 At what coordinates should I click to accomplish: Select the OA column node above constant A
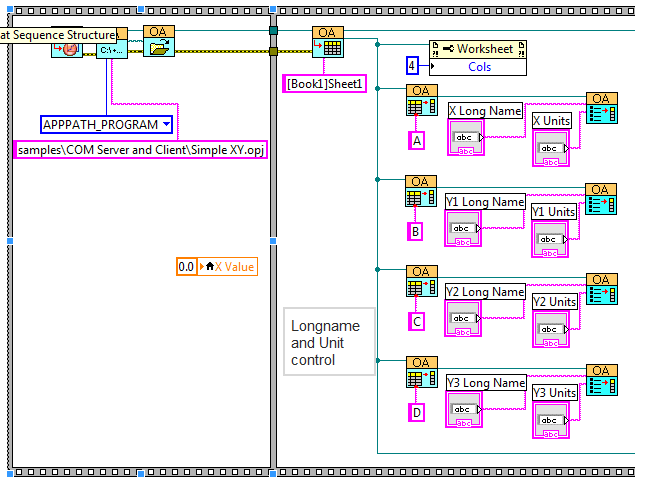419,101
